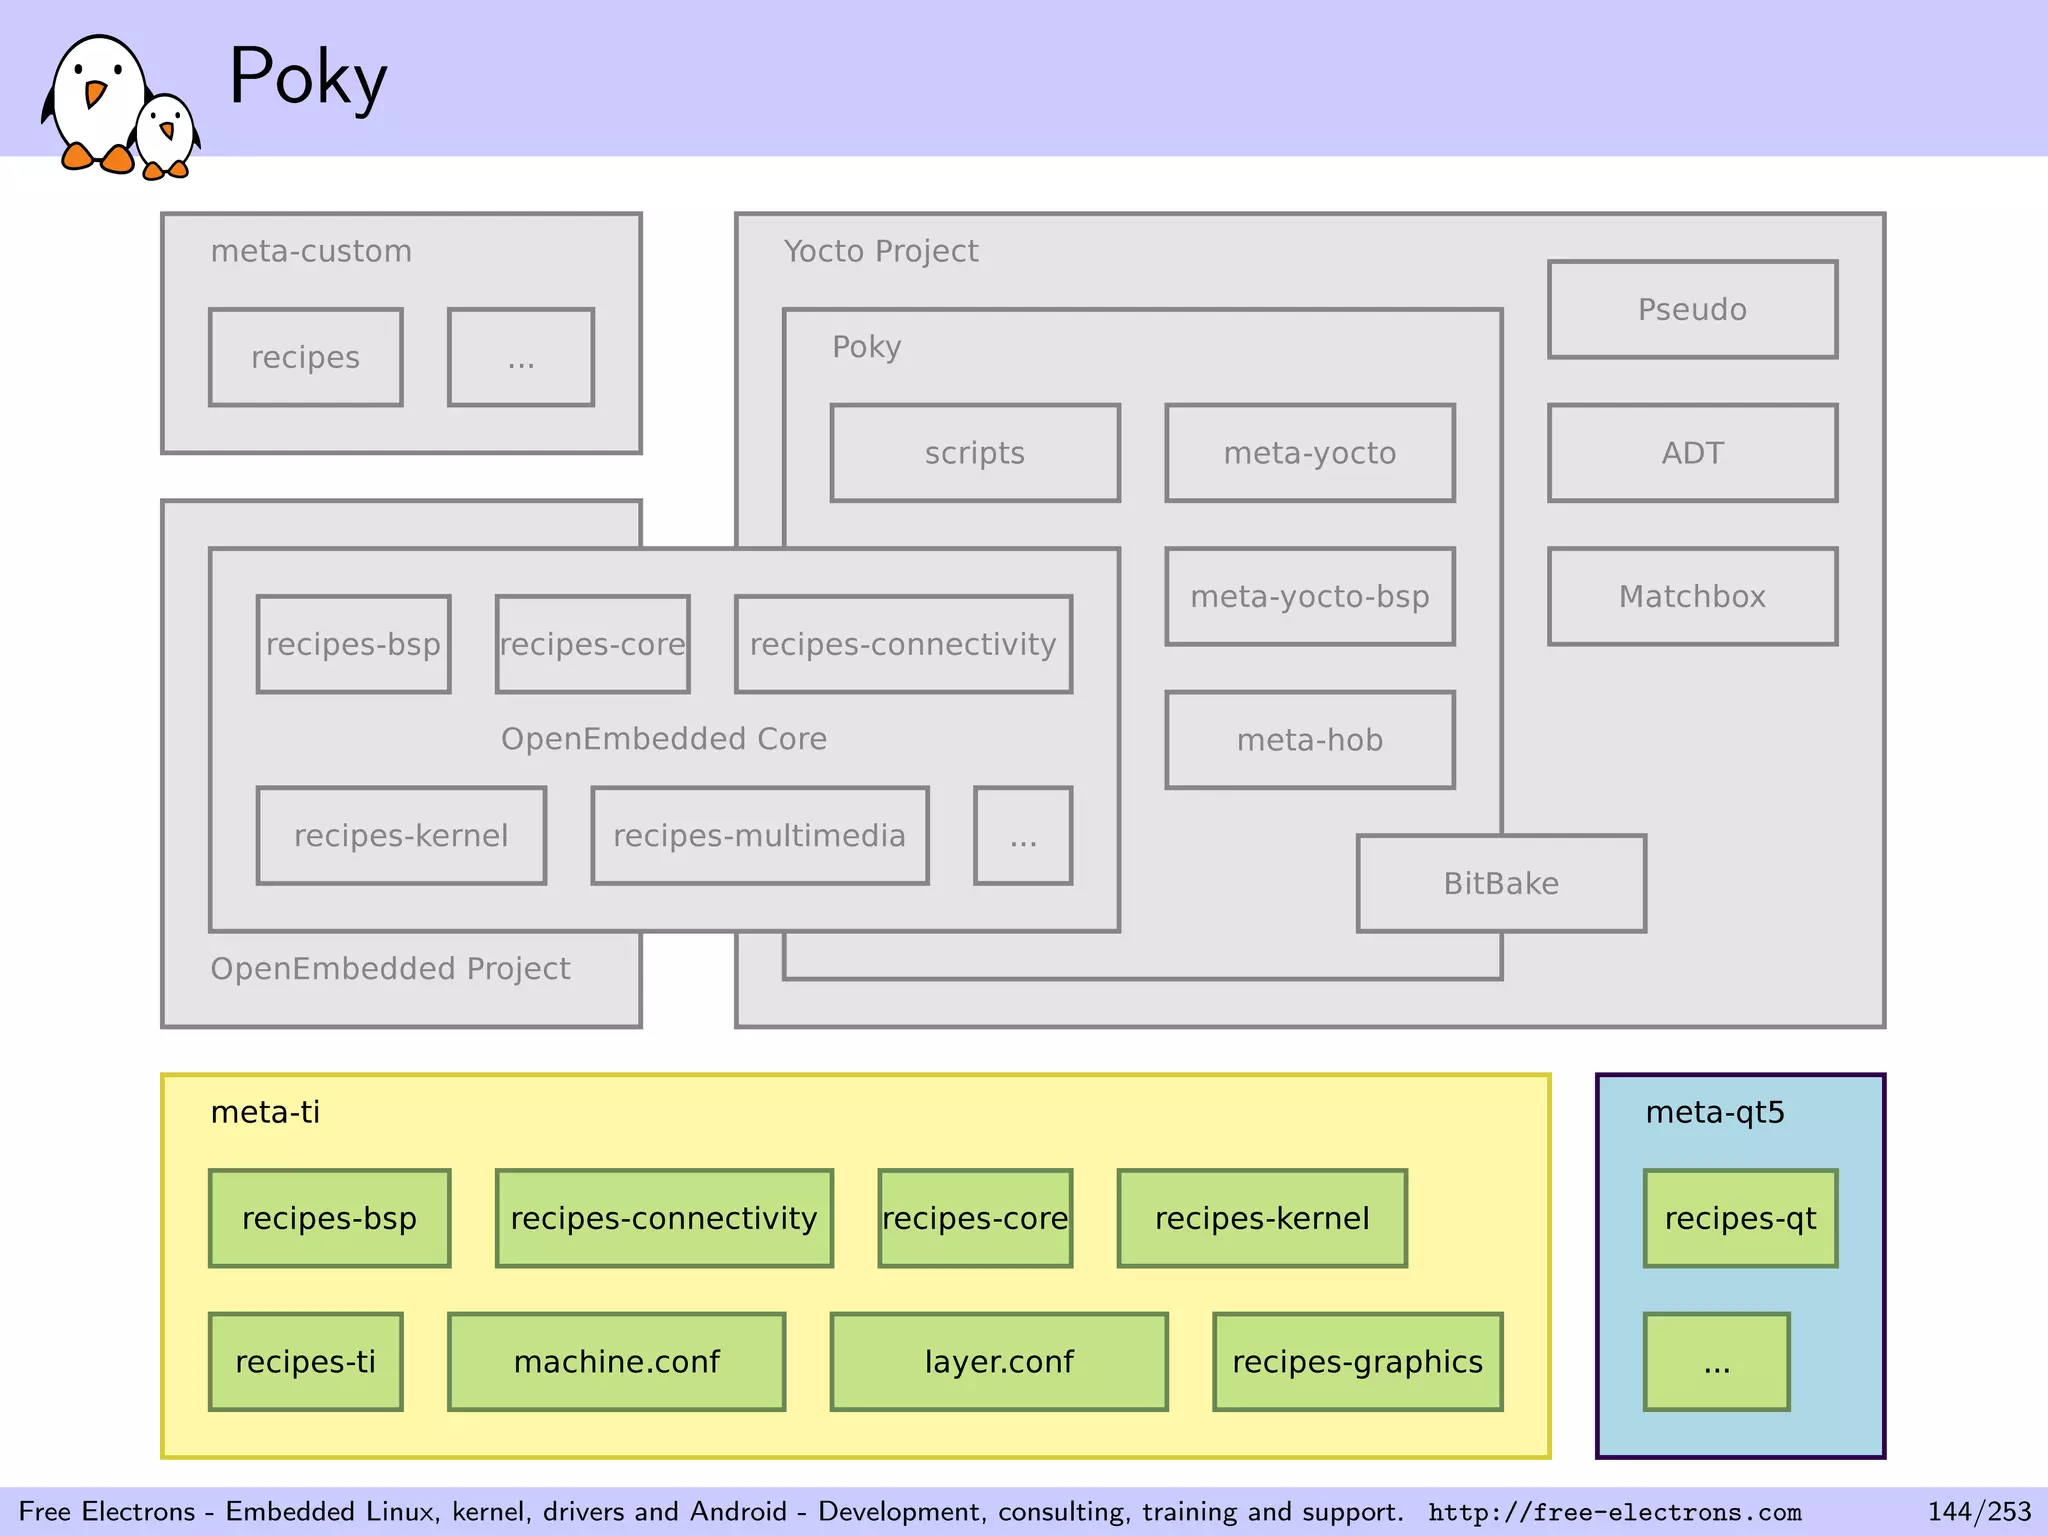The width and height of the screenshot is (2048, 1536).
Task: Click the recipes-multimedia box in OpenEmbedded Core
Action: pyautogui.click(x=759, y=835)
